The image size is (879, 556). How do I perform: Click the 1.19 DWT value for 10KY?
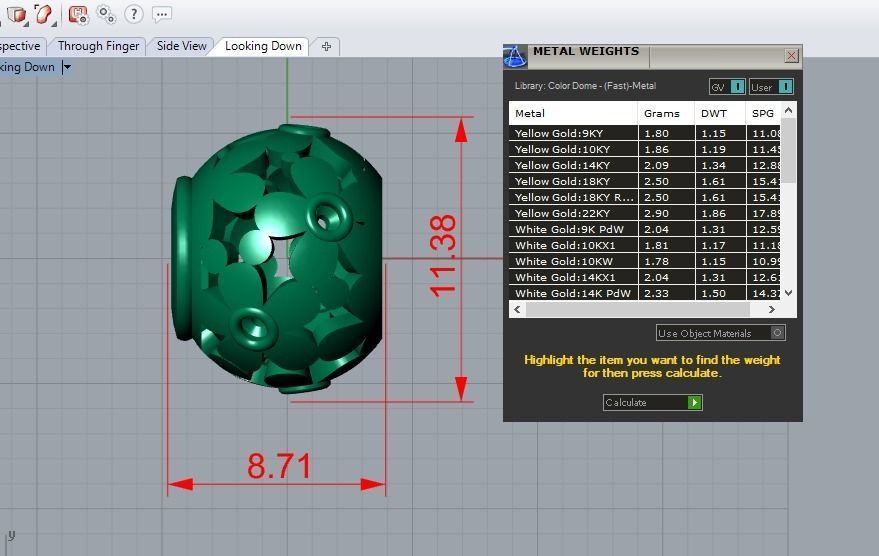tap(713, 150)
